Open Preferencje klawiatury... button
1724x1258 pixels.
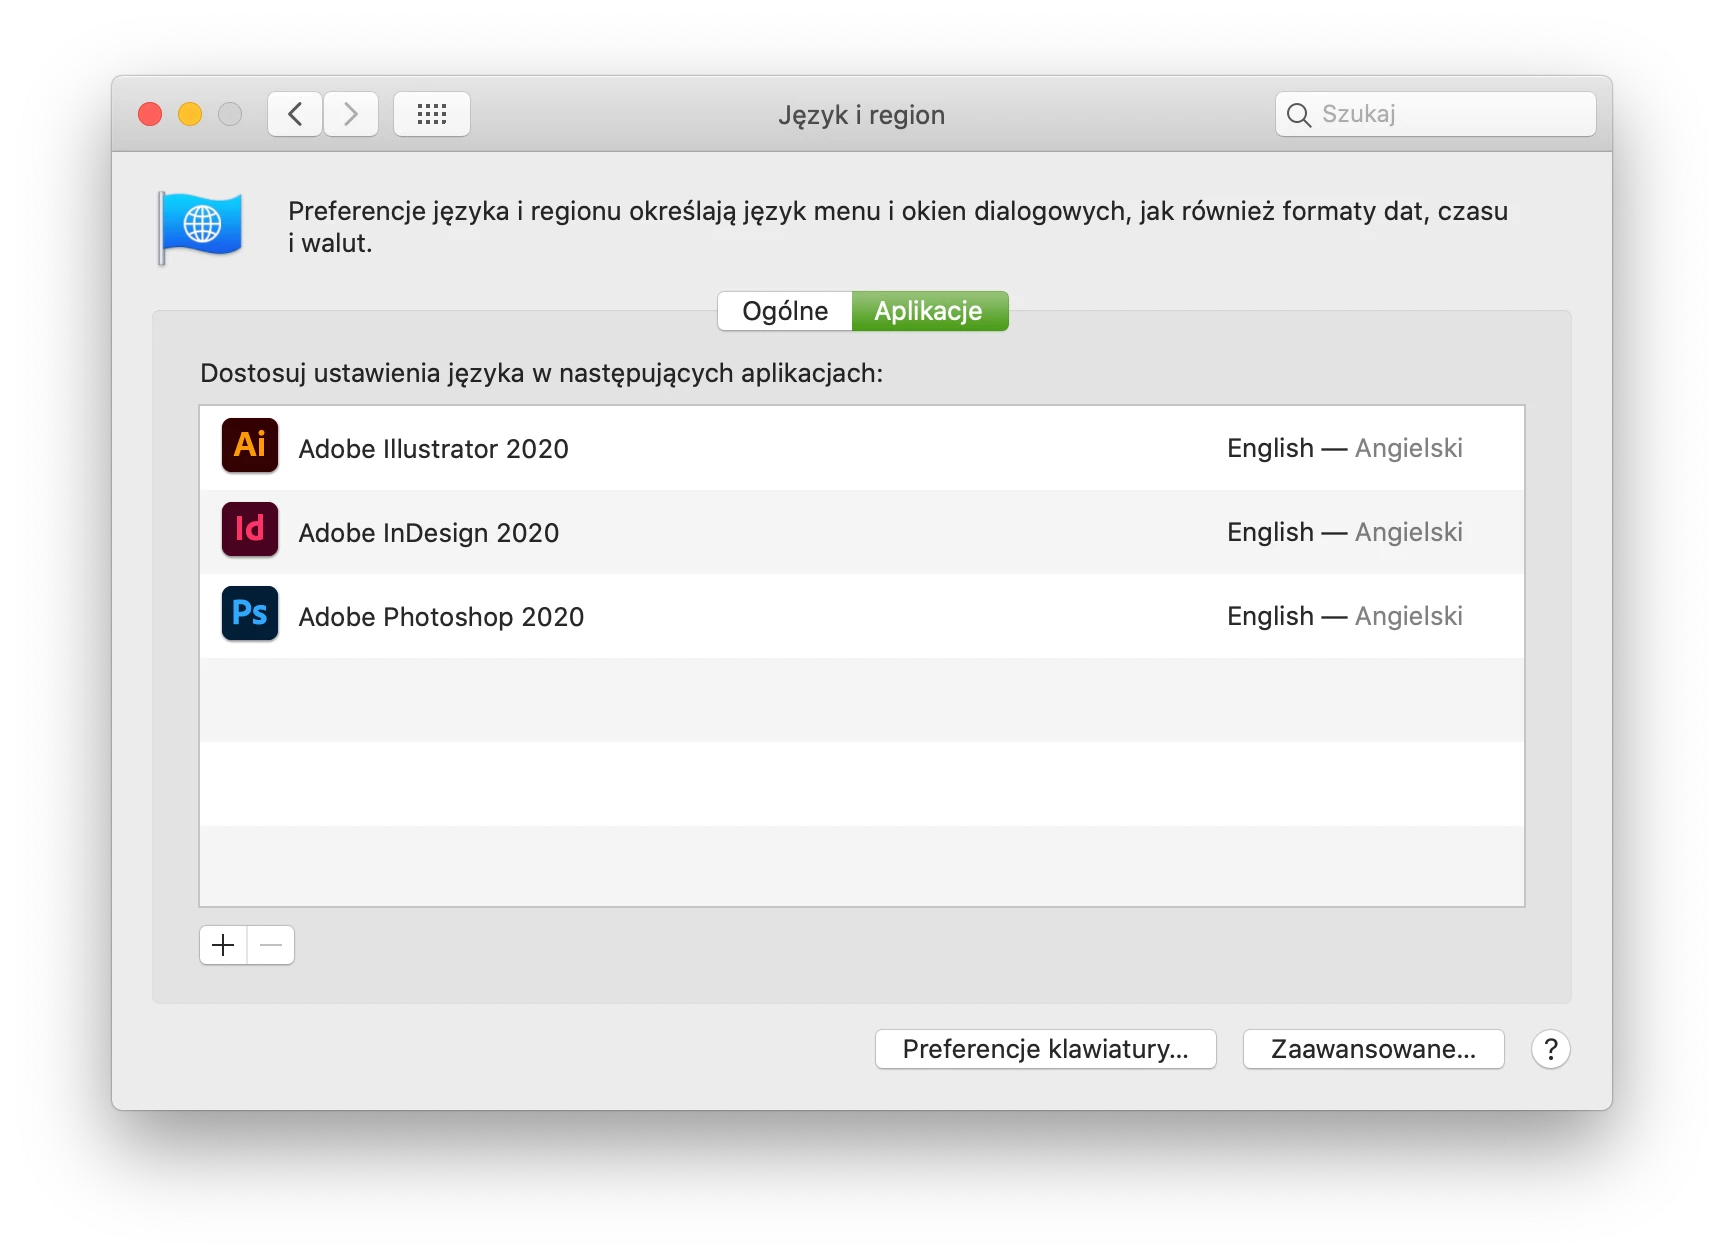(1046, 1049)
